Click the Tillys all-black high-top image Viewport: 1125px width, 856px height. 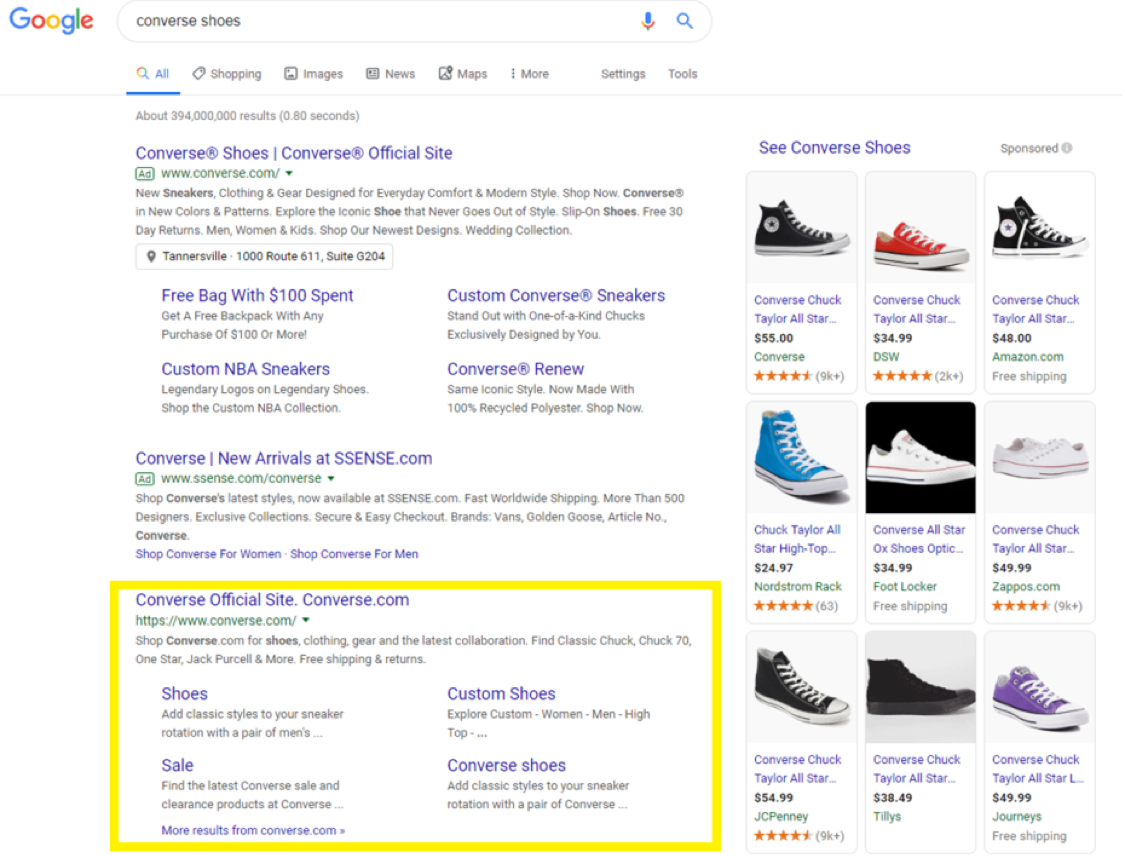click(921, 687)
